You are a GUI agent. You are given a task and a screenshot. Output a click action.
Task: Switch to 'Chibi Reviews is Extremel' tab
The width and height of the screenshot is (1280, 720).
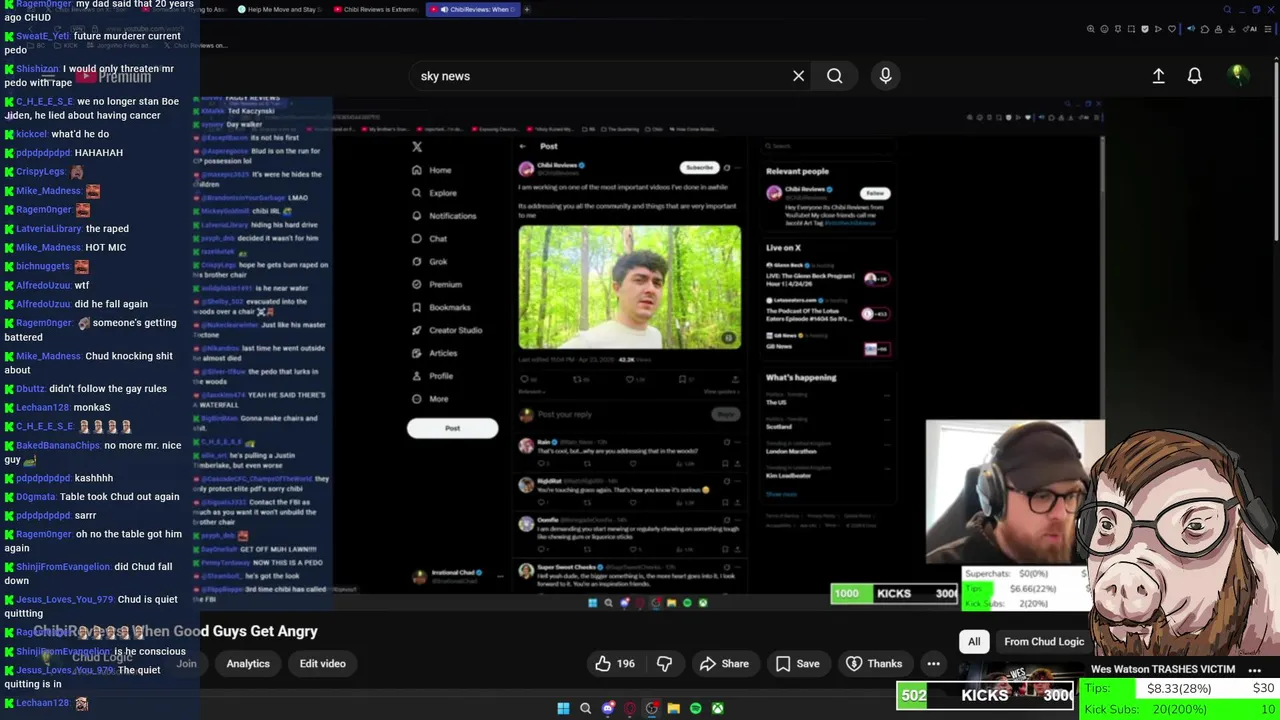tap(375, 10)
